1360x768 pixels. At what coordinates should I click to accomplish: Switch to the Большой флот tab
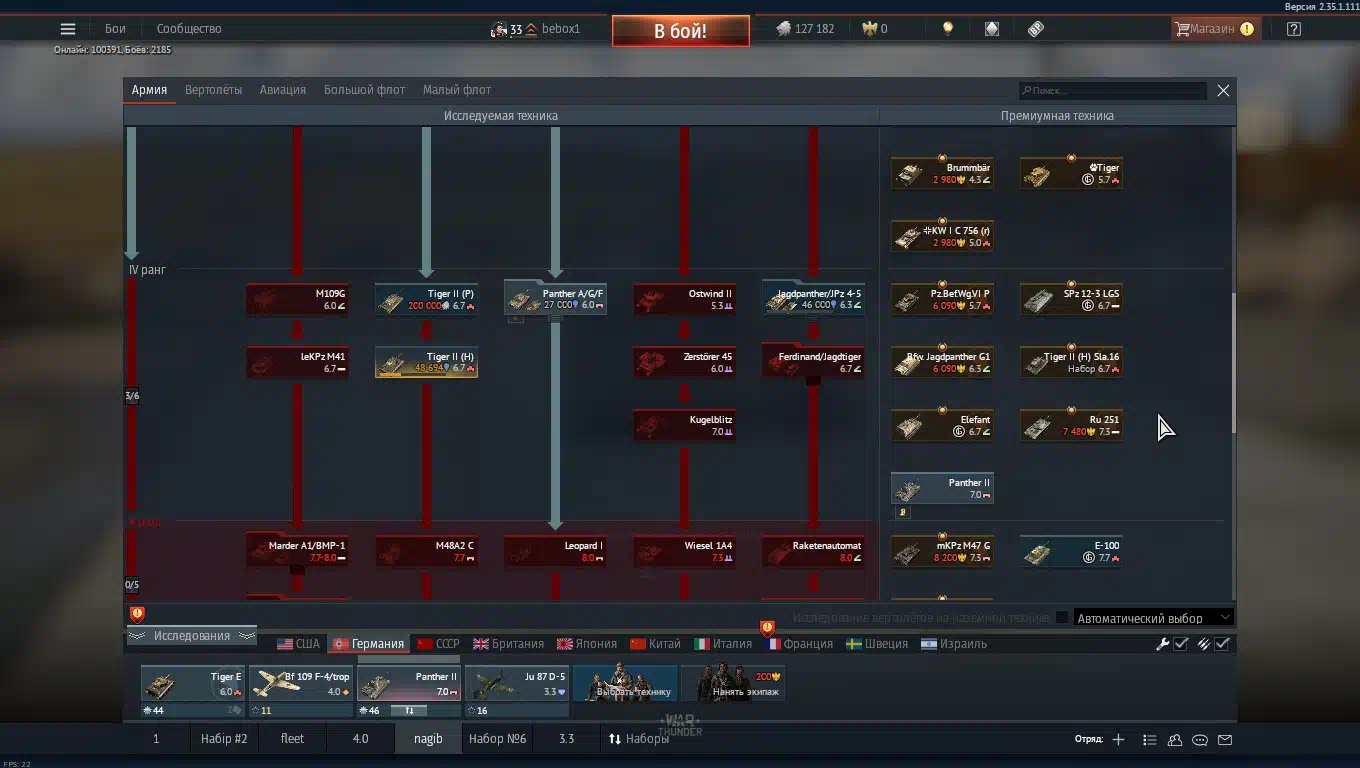364,90
